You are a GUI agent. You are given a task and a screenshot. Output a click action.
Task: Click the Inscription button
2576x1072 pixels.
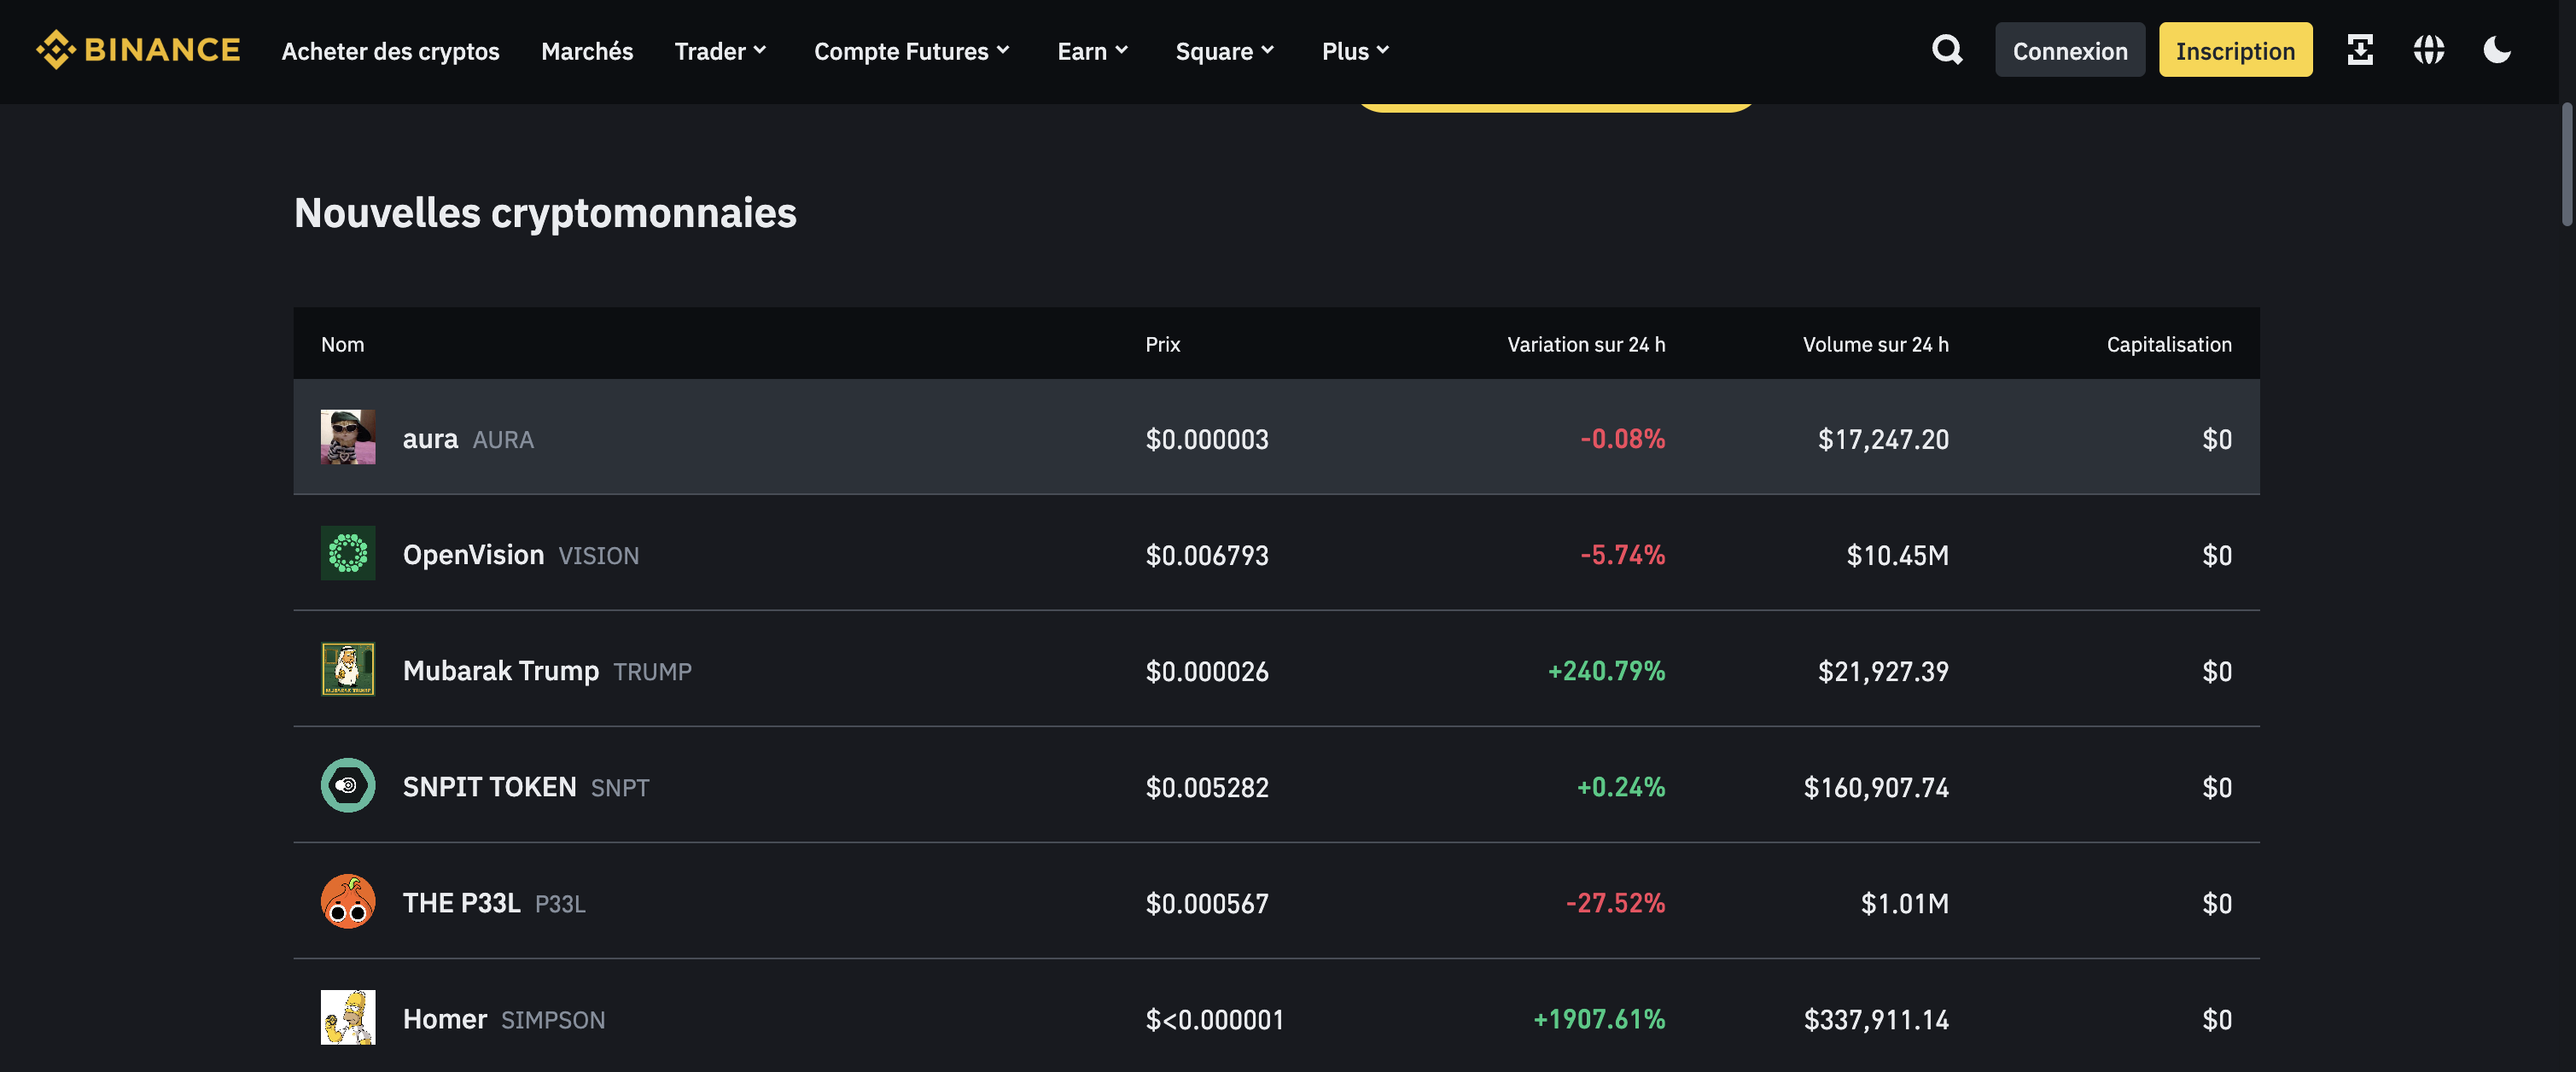2235,50
